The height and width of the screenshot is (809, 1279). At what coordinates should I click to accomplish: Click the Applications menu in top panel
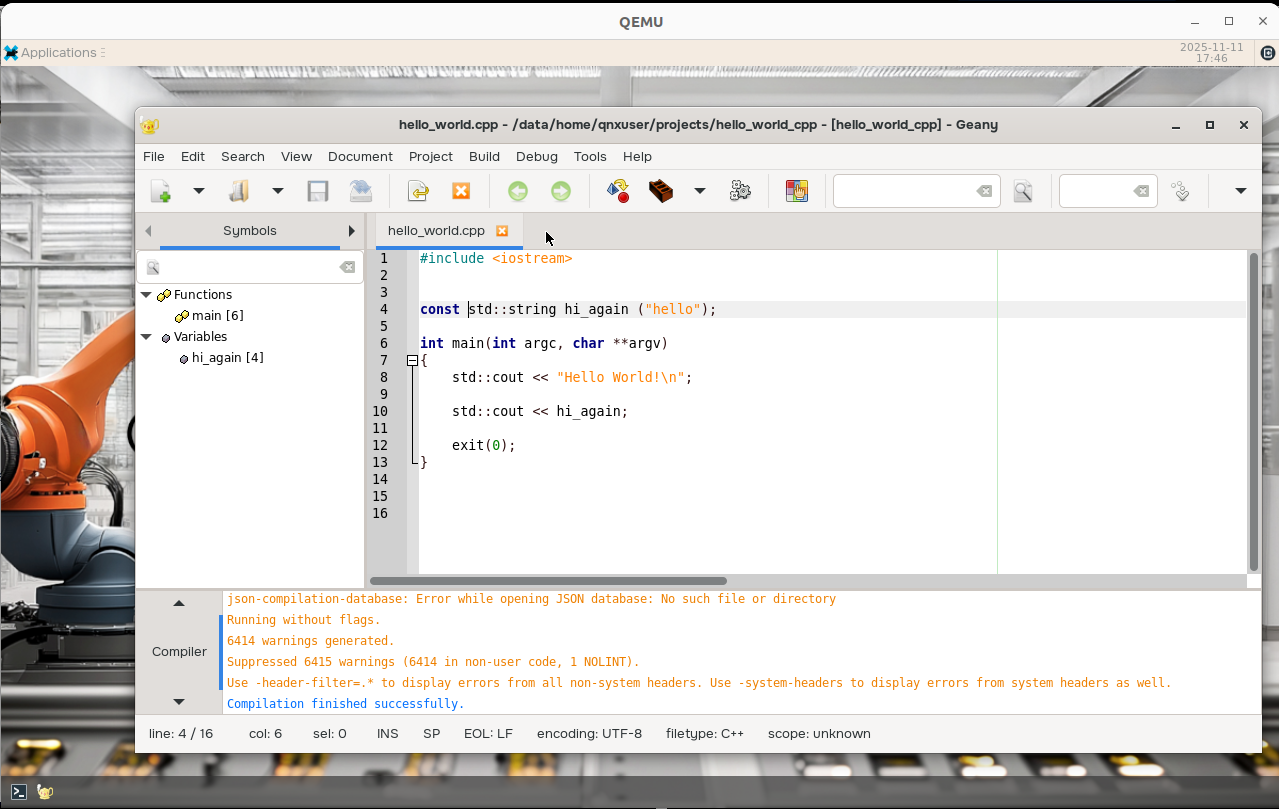click(x=58, y=53)
